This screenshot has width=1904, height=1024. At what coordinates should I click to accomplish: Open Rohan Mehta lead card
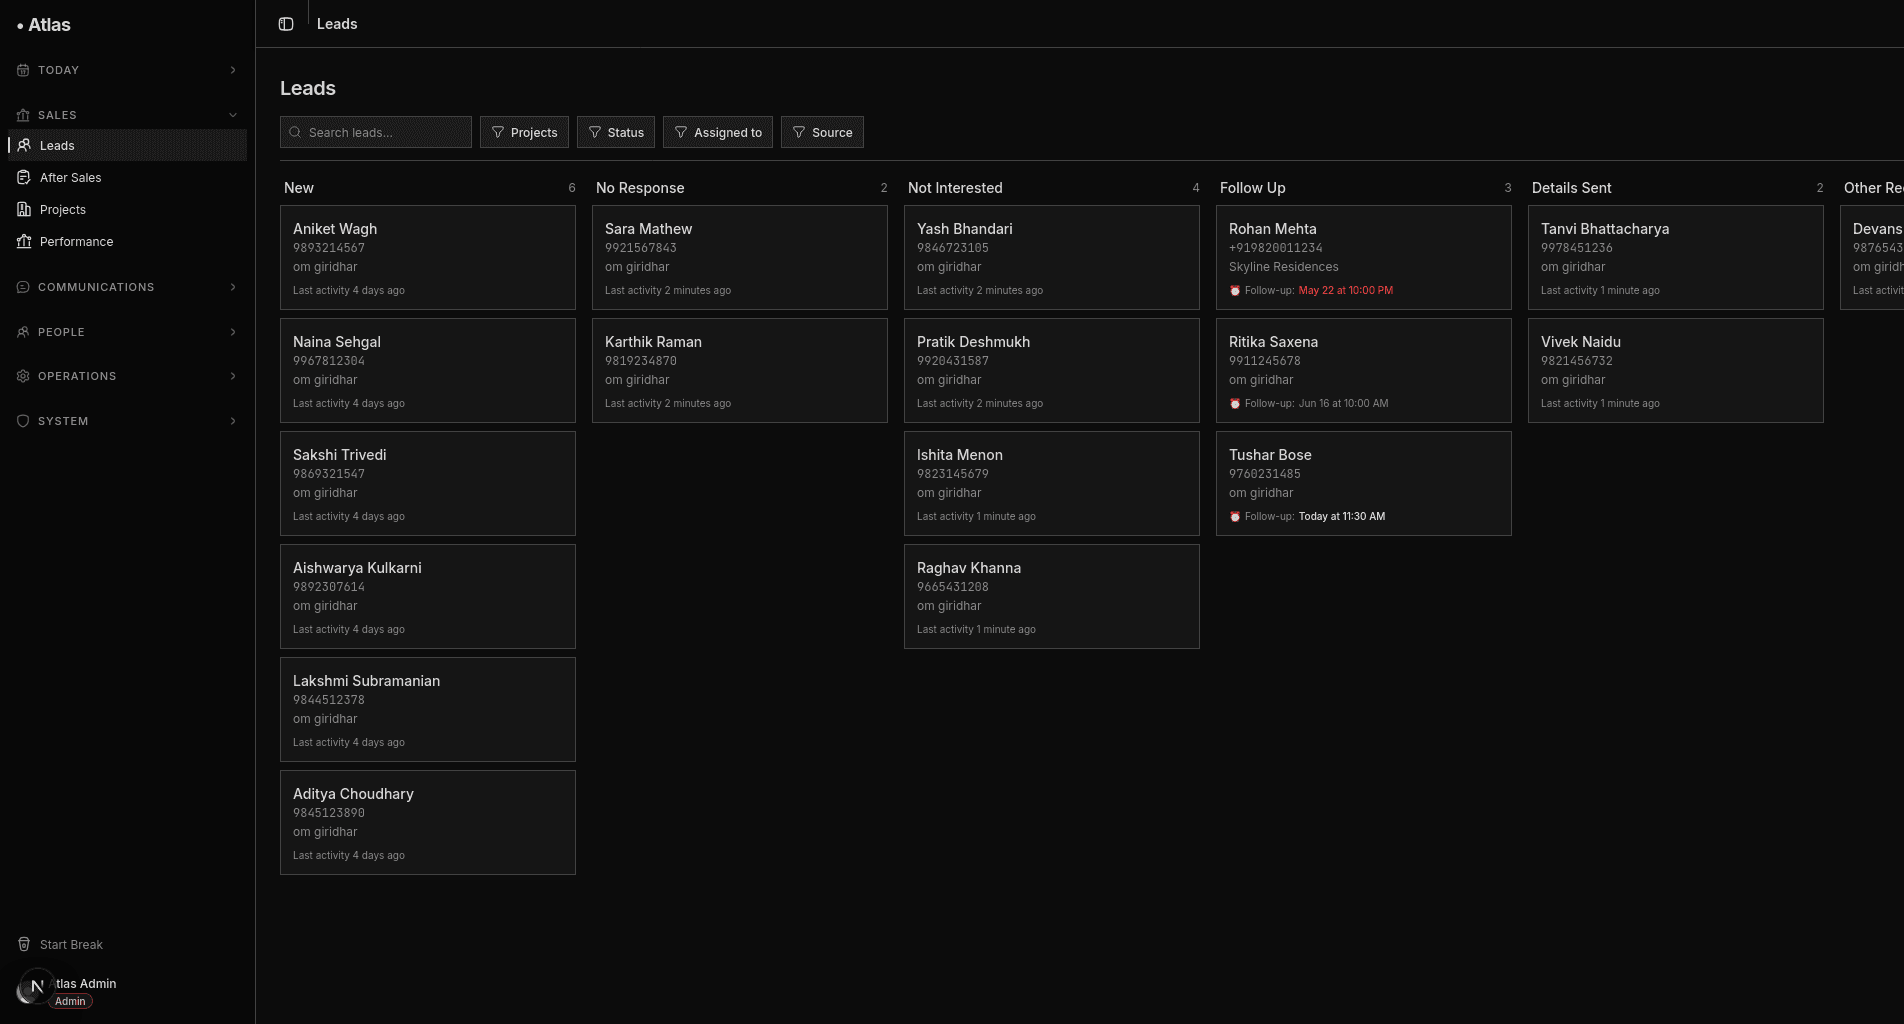point(1364,258)
